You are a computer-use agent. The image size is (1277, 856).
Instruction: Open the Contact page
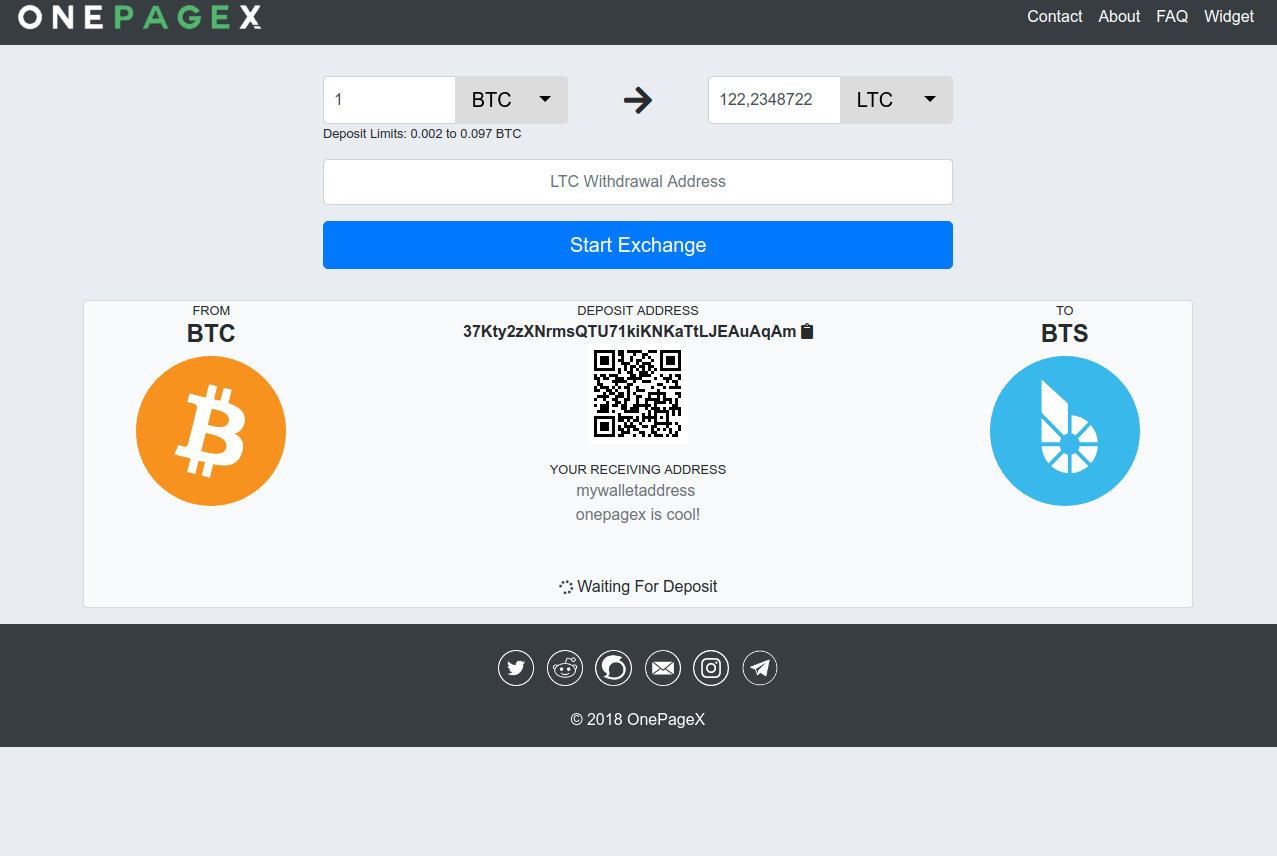pos(1055,17)
